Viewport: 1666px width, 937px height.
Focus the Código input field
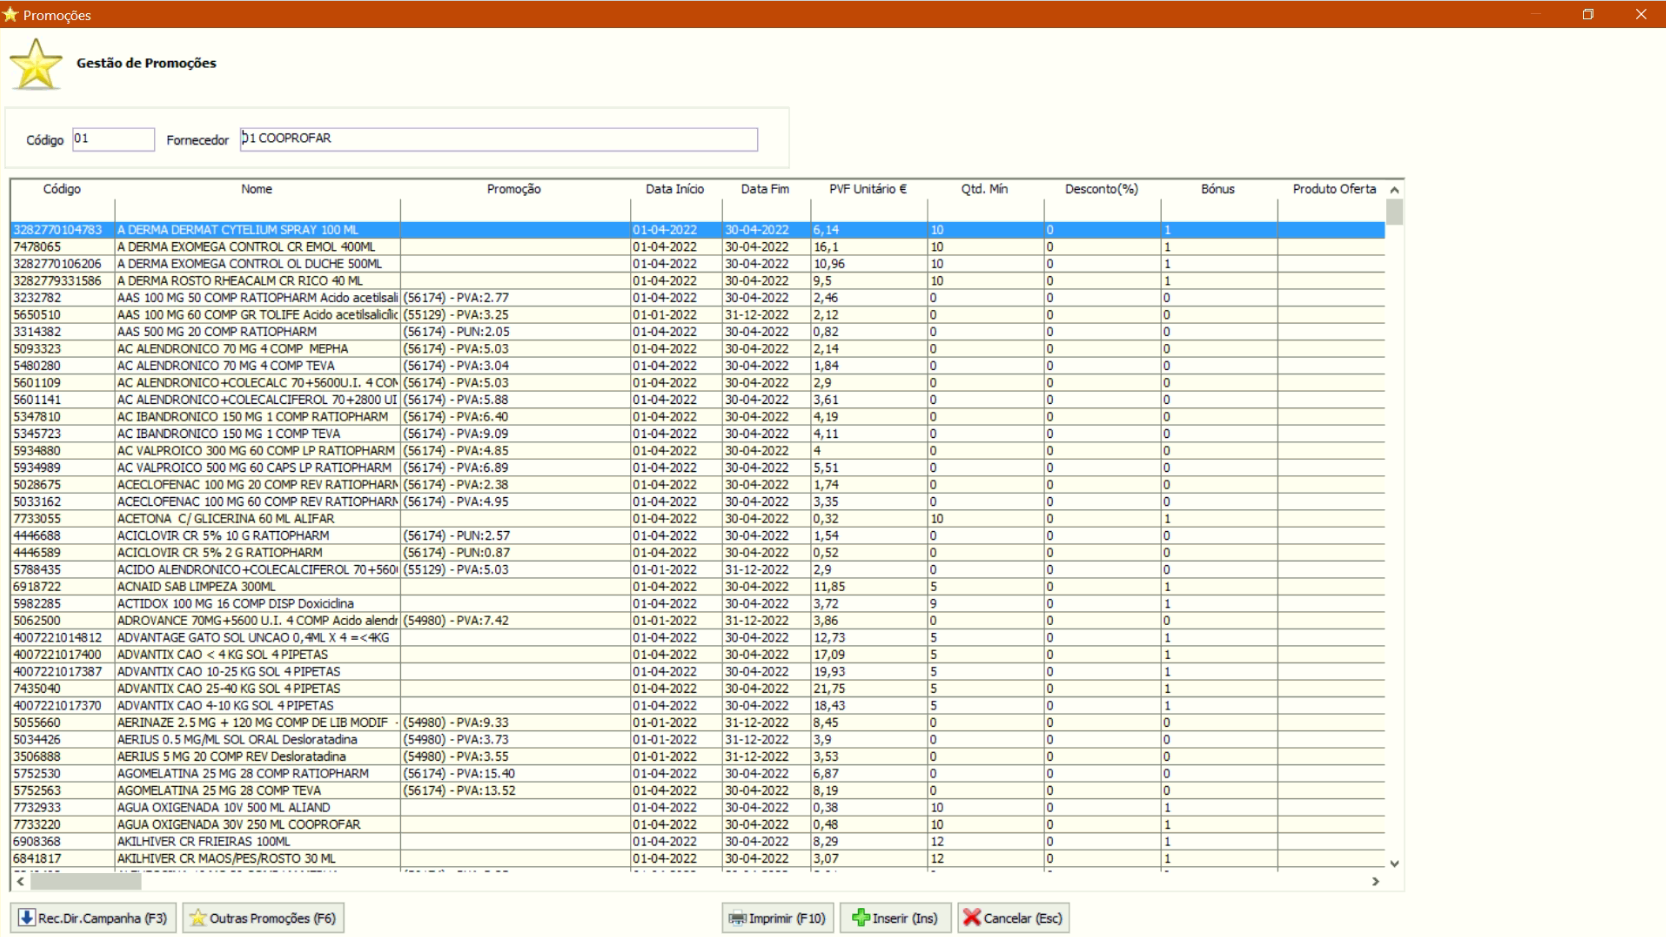[113, 139]
